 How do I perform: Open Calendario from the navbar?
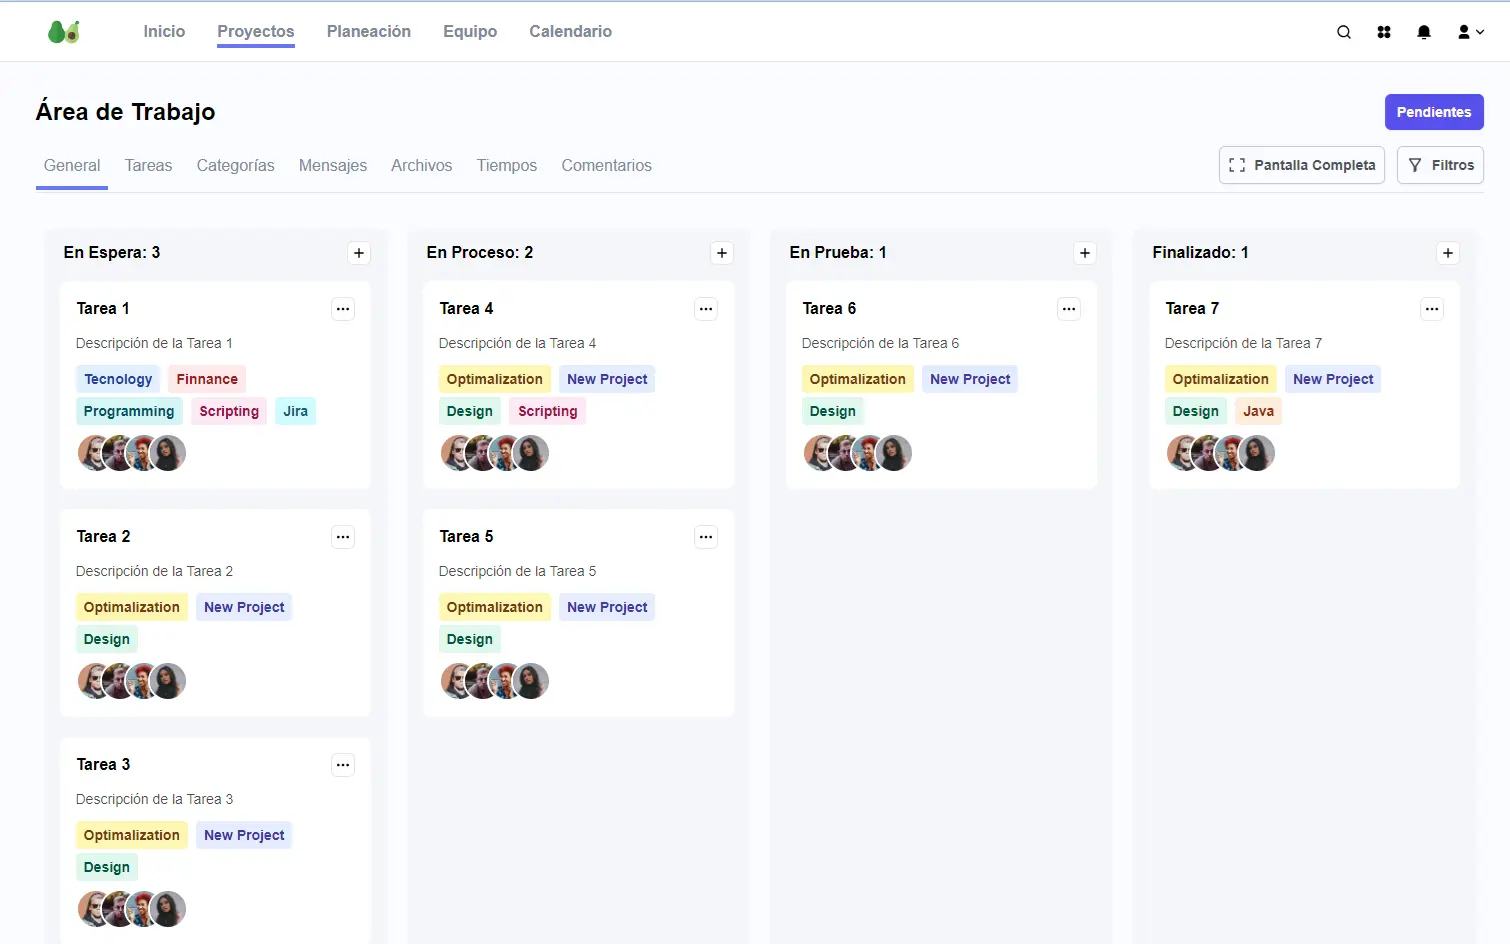click(570, 31)
